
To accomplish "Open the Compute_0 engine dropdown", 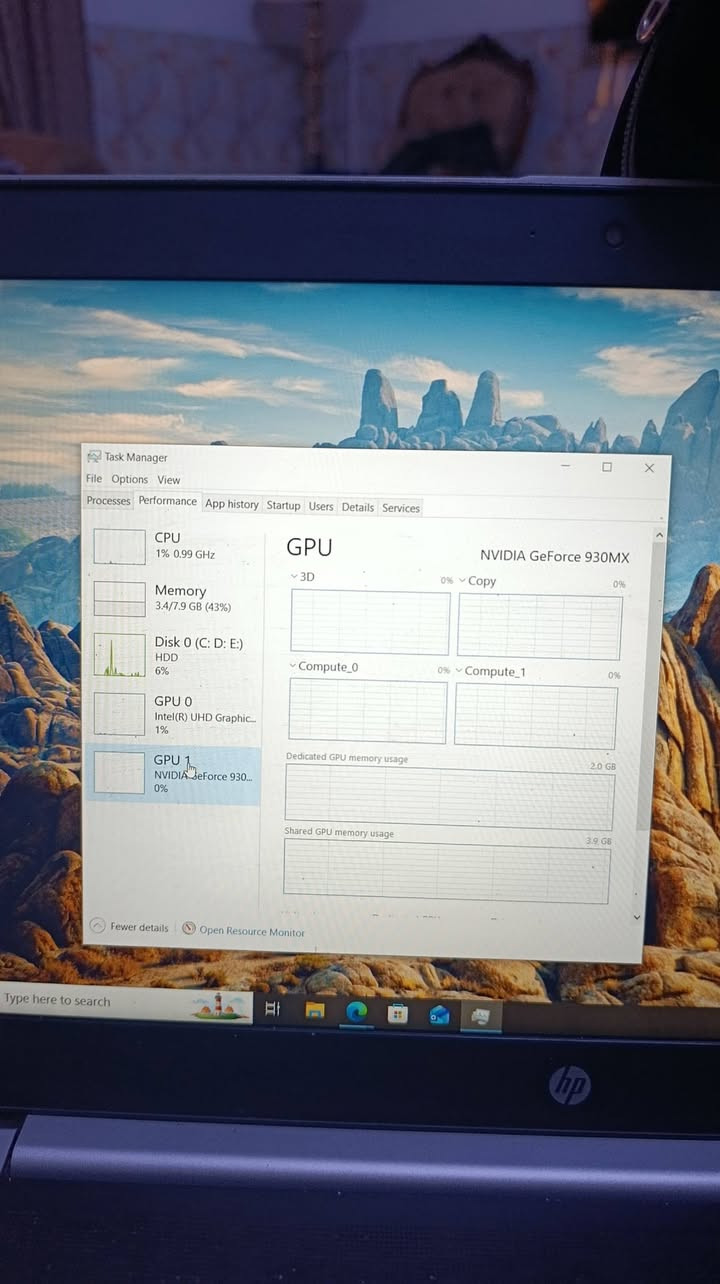I will [323, 667].
